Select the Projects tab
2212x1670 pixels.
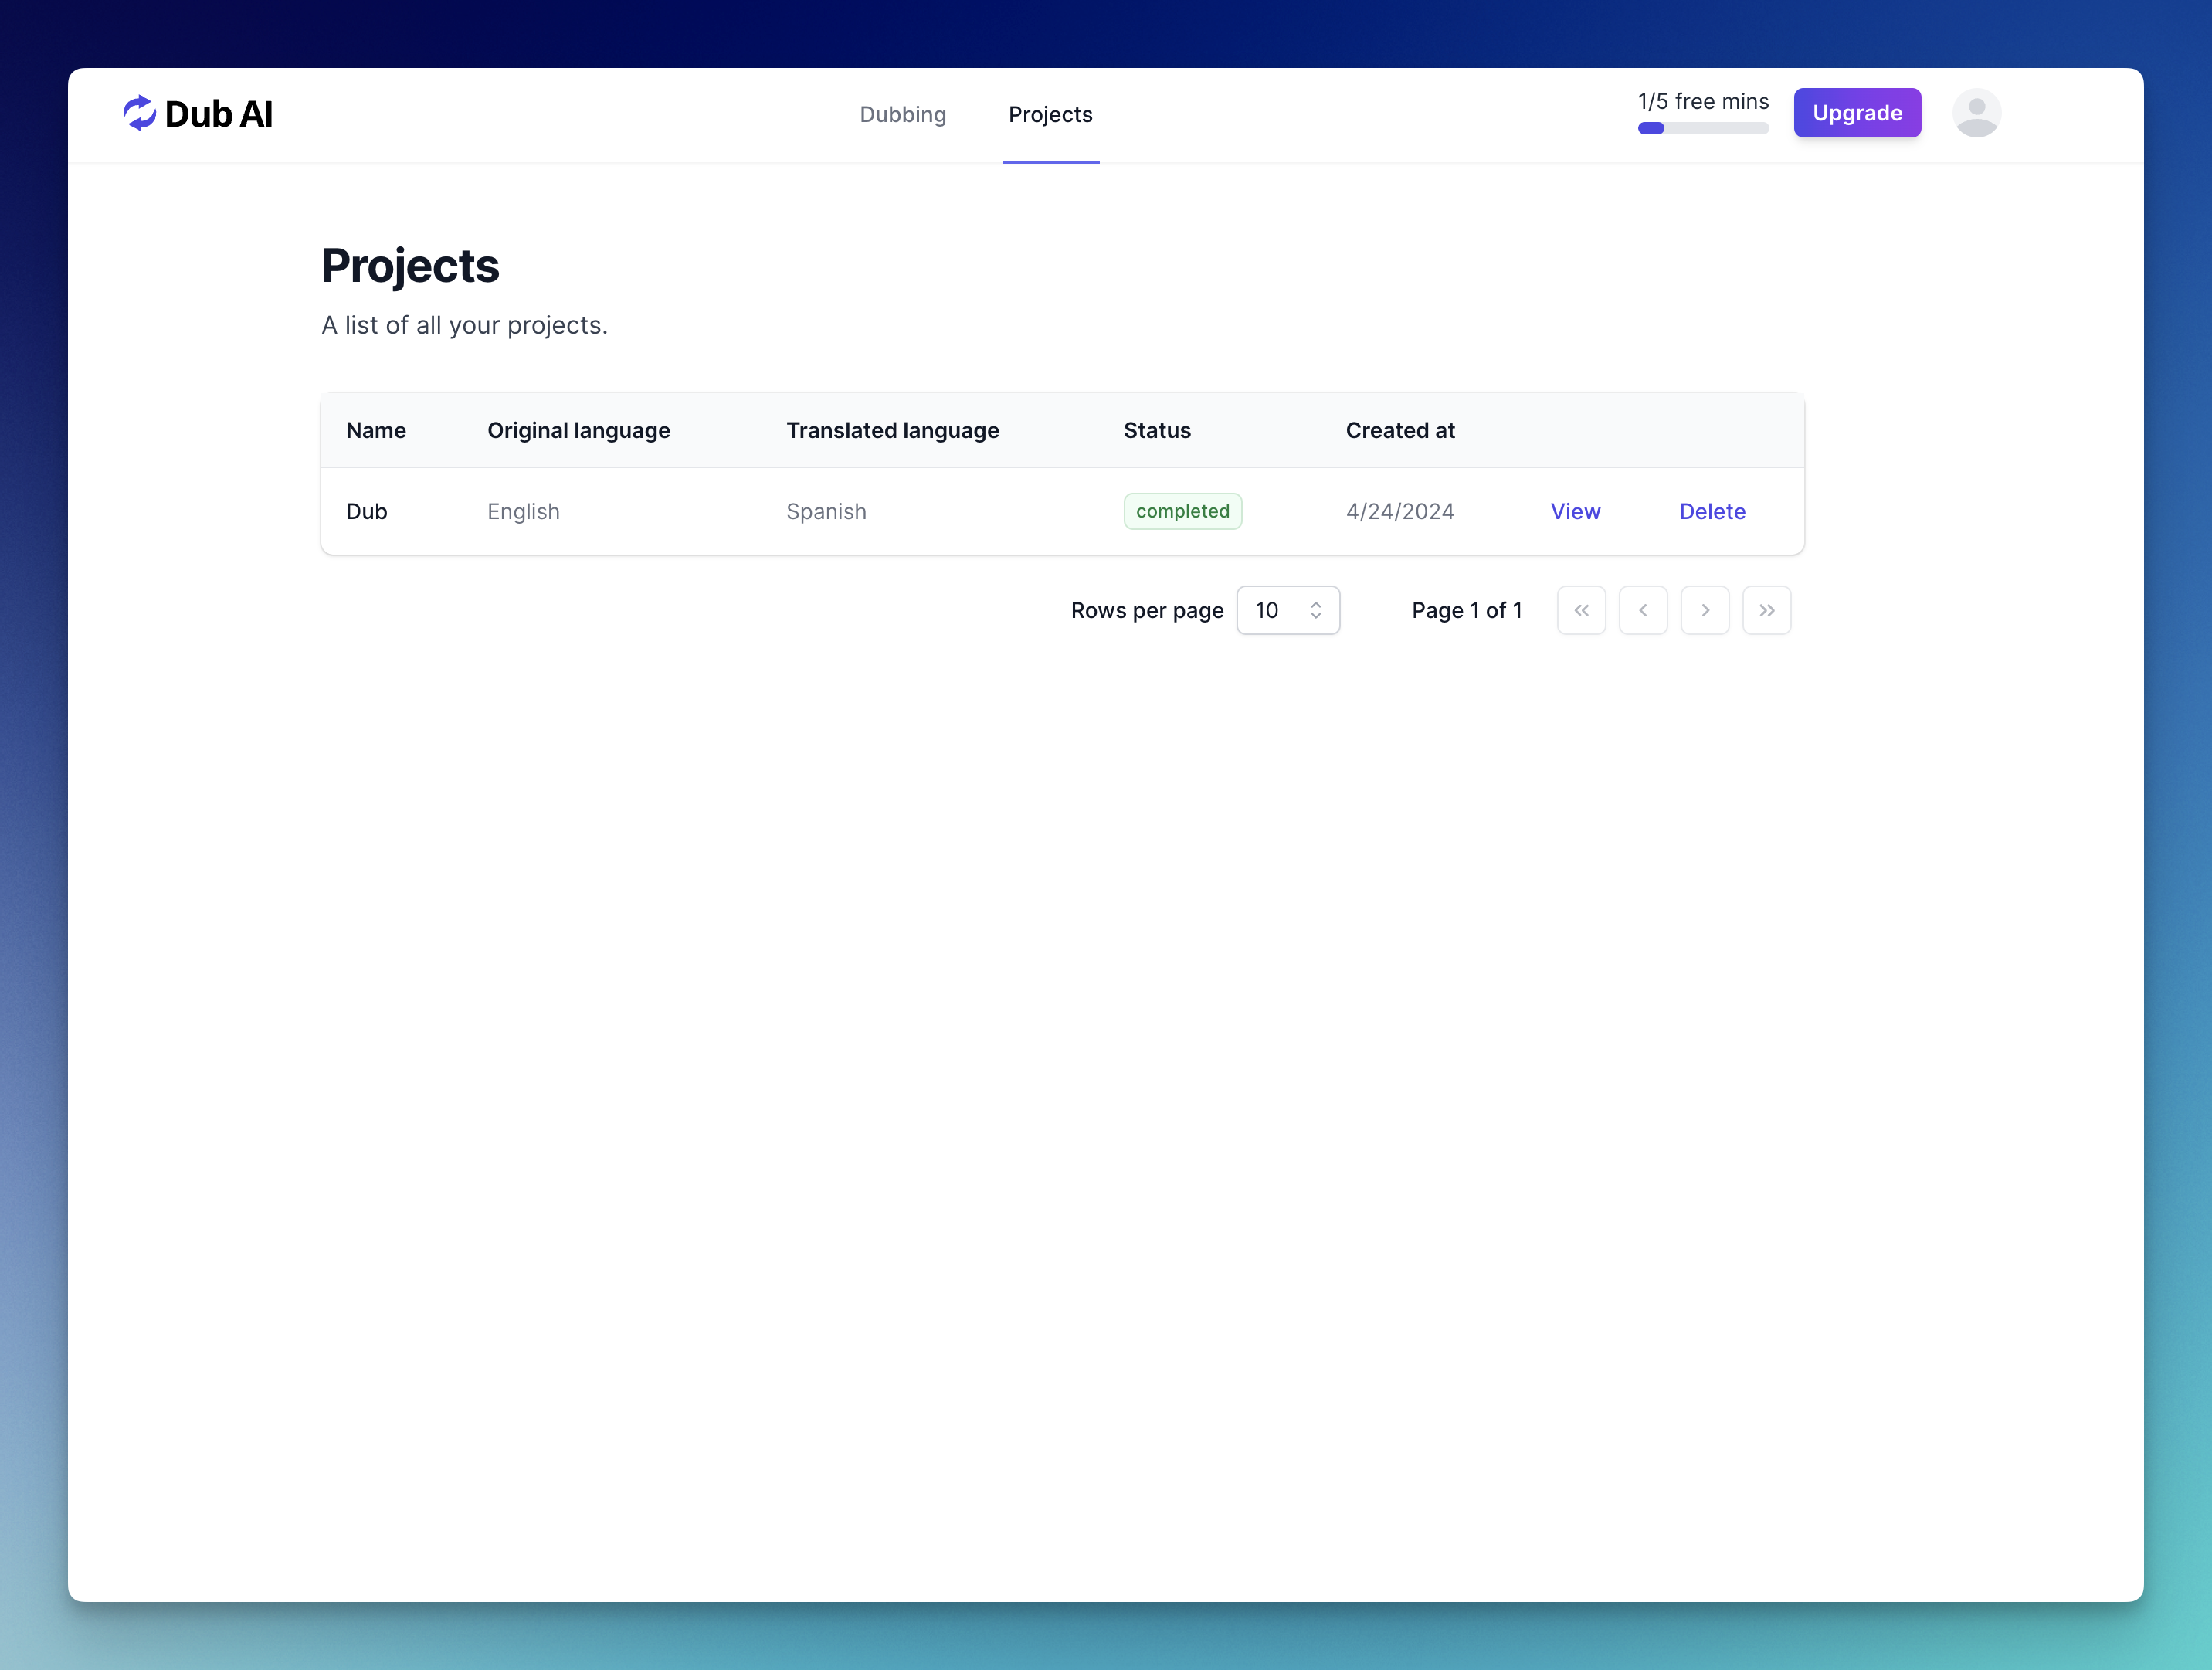[1050, 115]
